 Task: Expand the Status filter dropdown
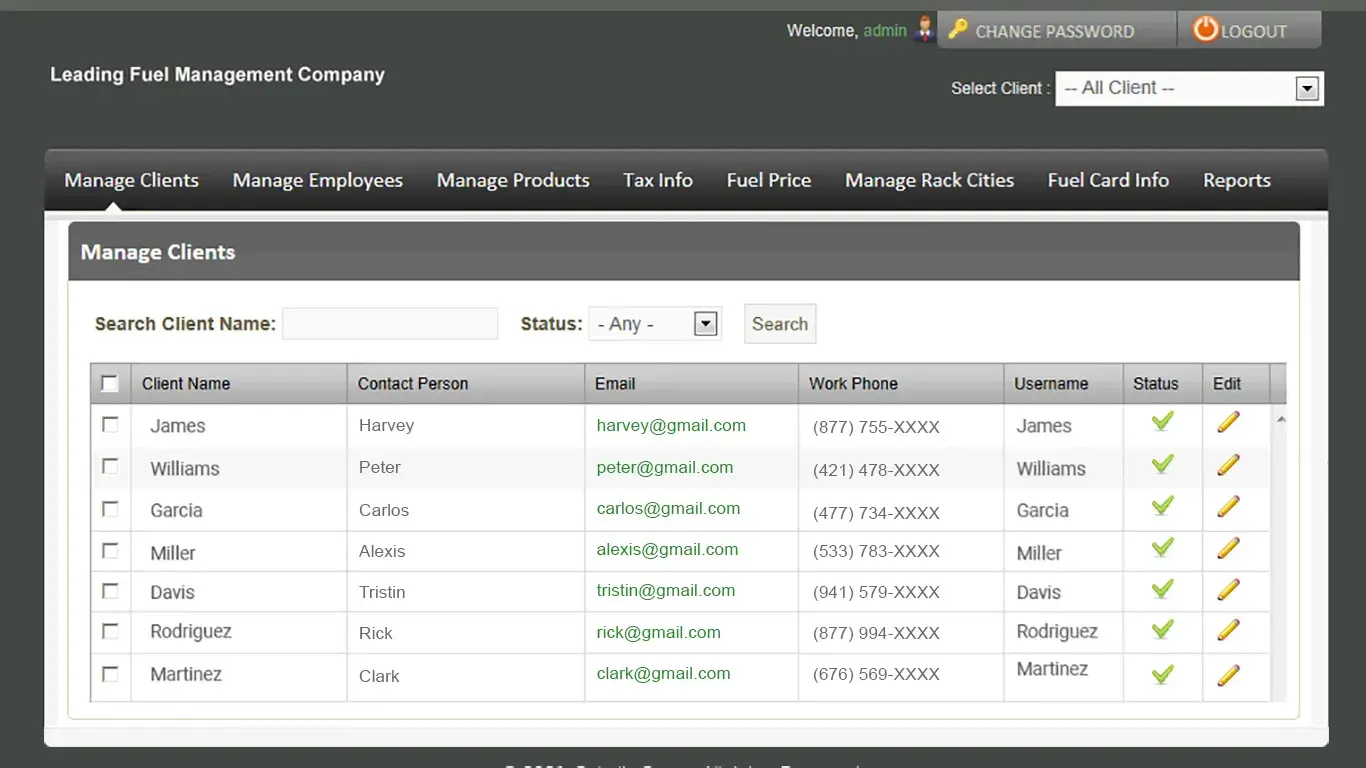tap(655, 324)
